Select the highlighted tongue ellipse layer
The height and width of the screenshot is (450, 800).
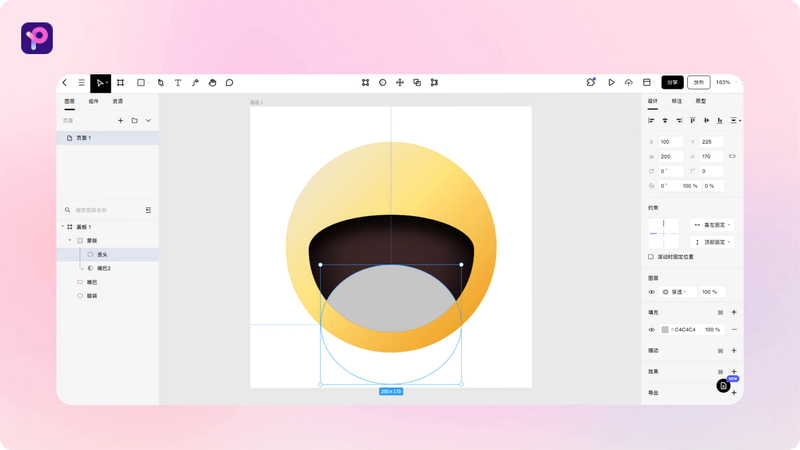[108, 255]
